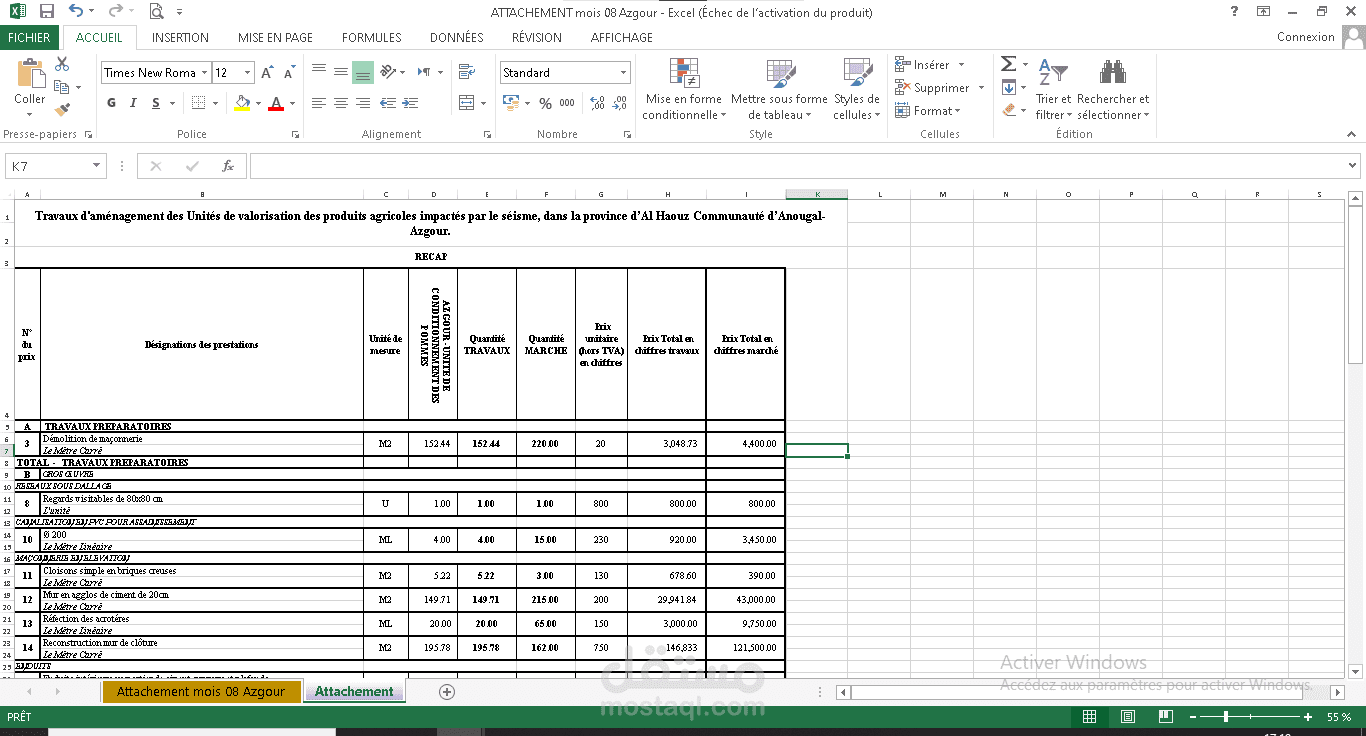1366x736 pixels.
Task: Click the Copy icon in Presse-papiers
Action: (62, 87)
